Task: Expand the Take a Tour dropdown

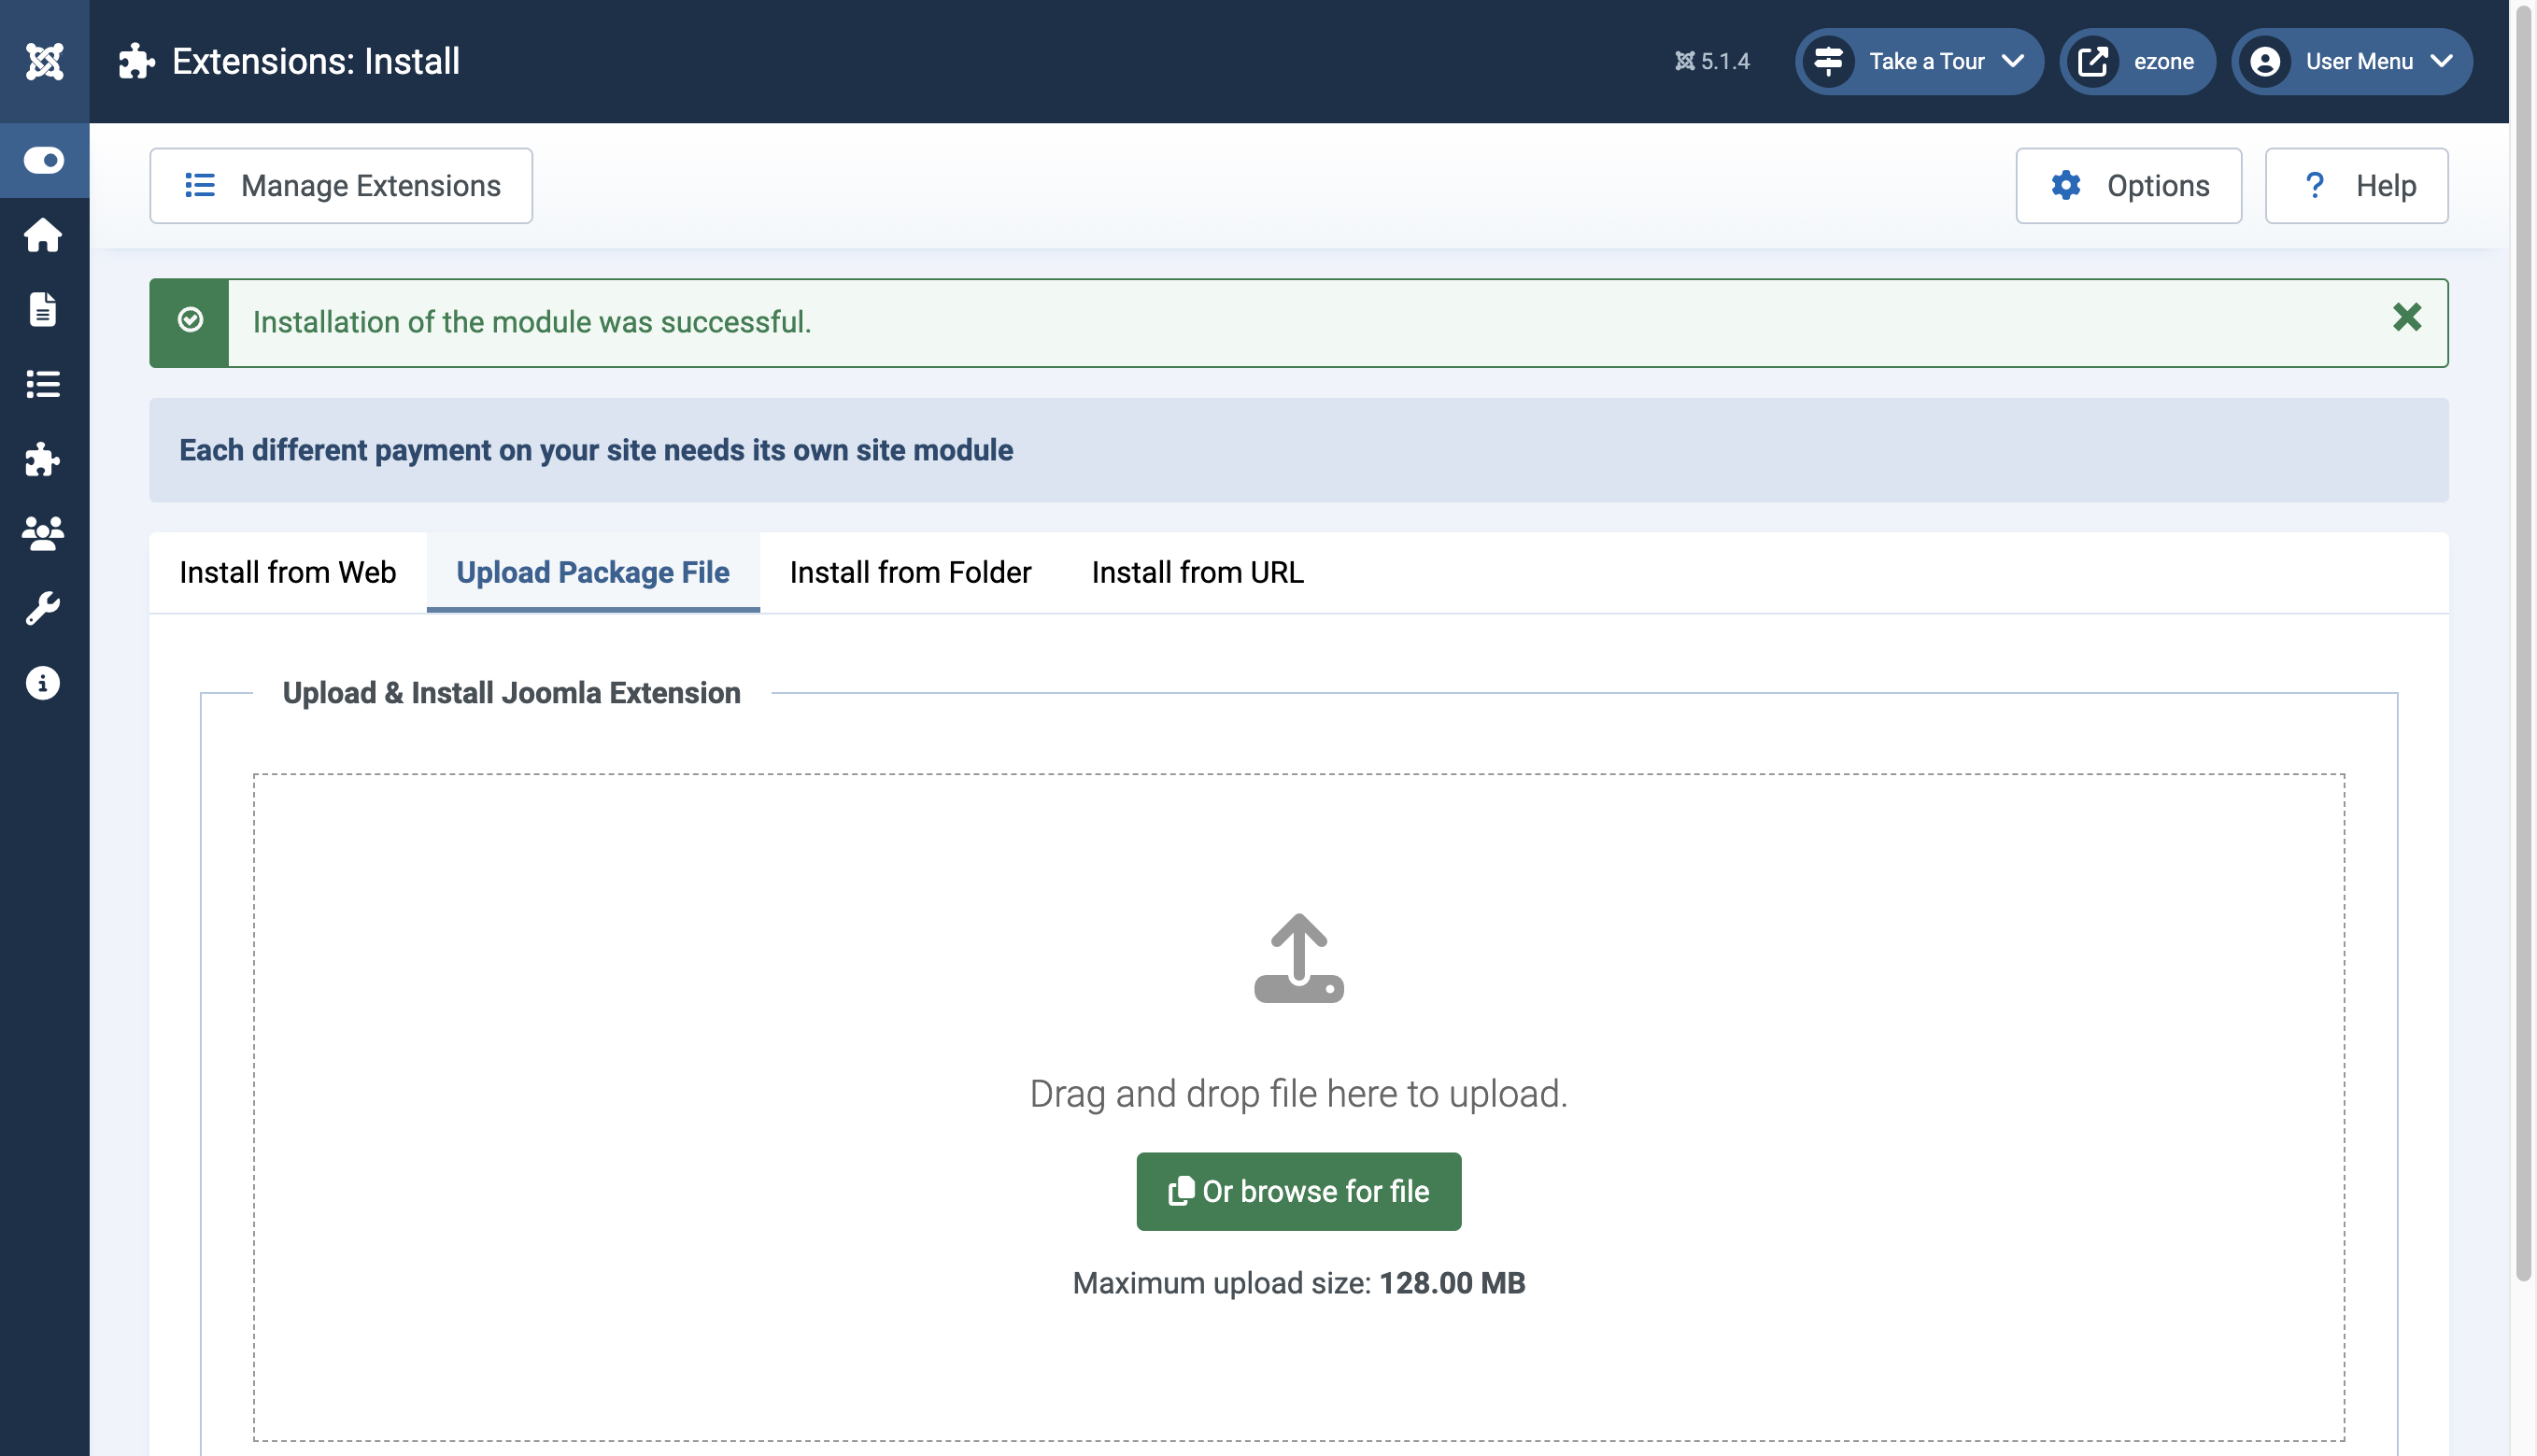Action: 1918,61
